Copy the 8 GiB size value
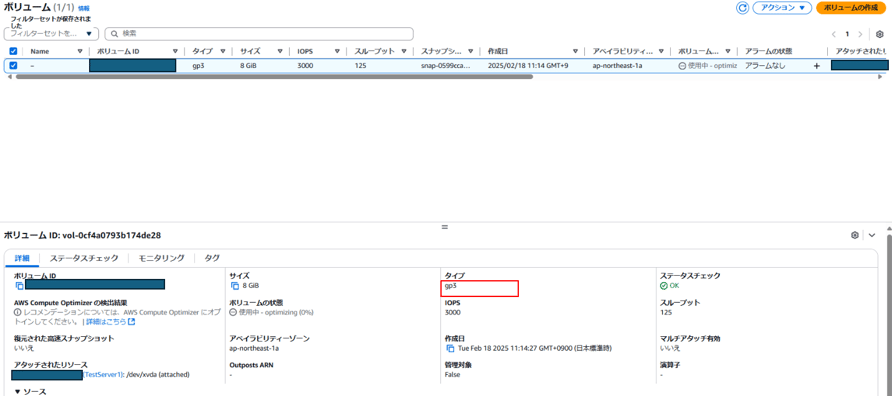The height and width of the screenshot is (396, 892). point(234,286)
